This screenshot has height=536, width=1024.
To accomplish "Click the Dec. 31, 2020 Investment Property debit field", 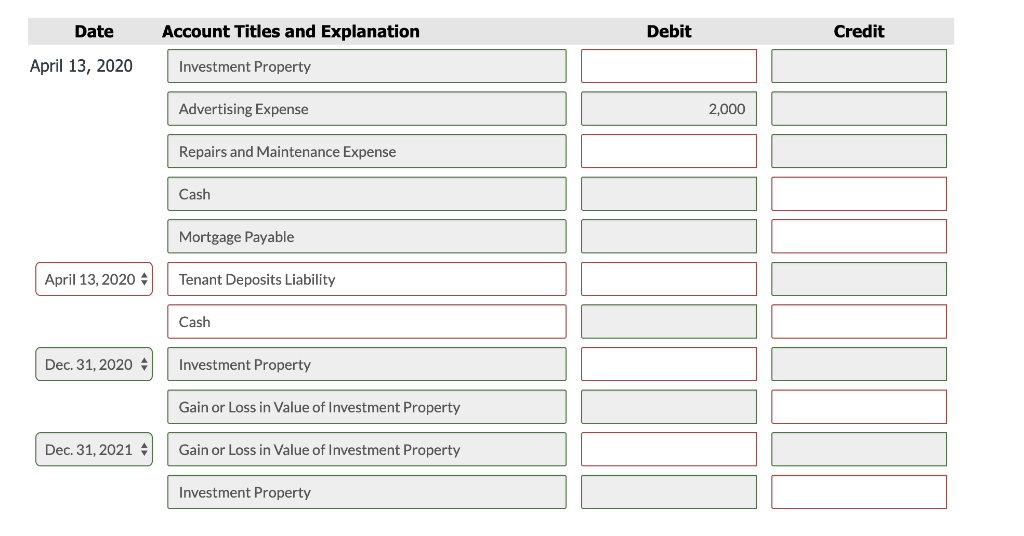I will click(x=669, y=364).
